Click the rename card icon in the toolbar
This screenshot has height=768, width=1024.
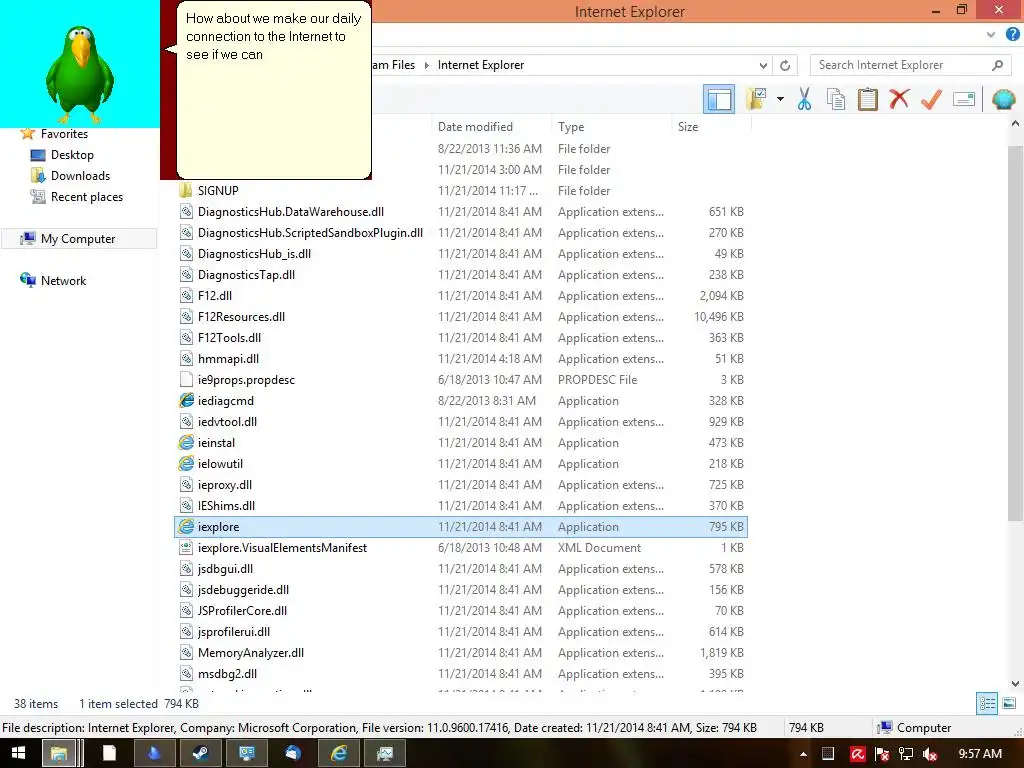point(963,99)
